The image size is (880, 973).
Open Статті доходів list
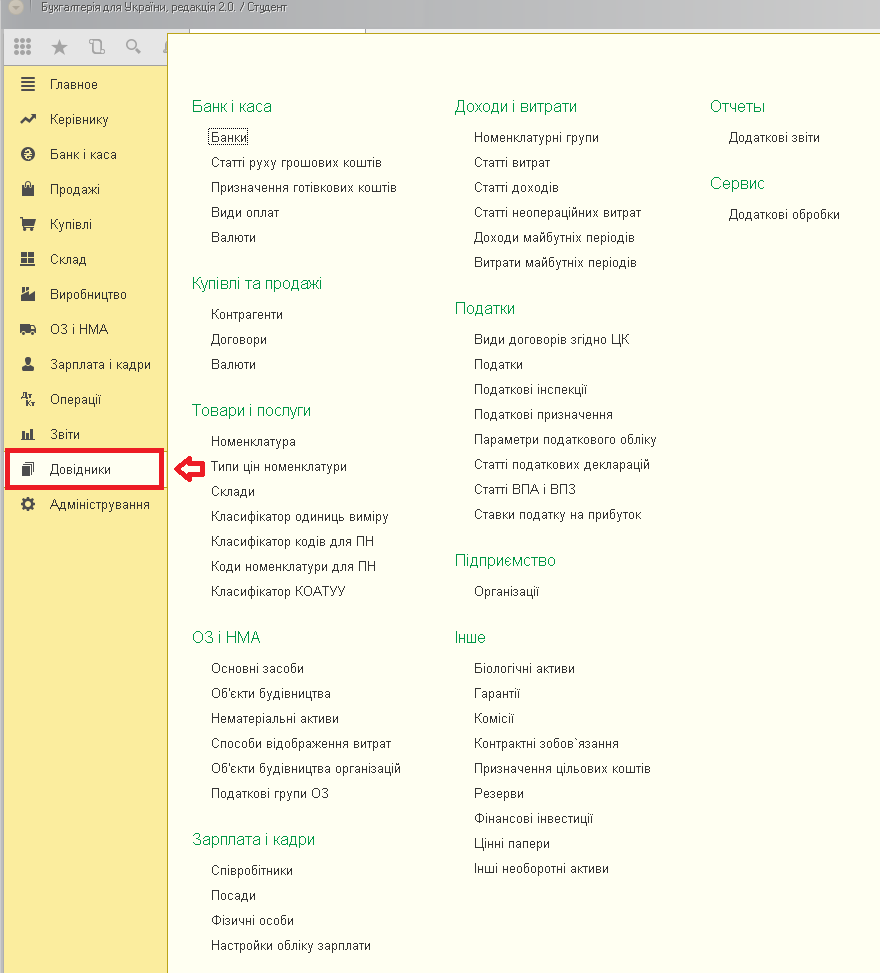tap(516, 187)
